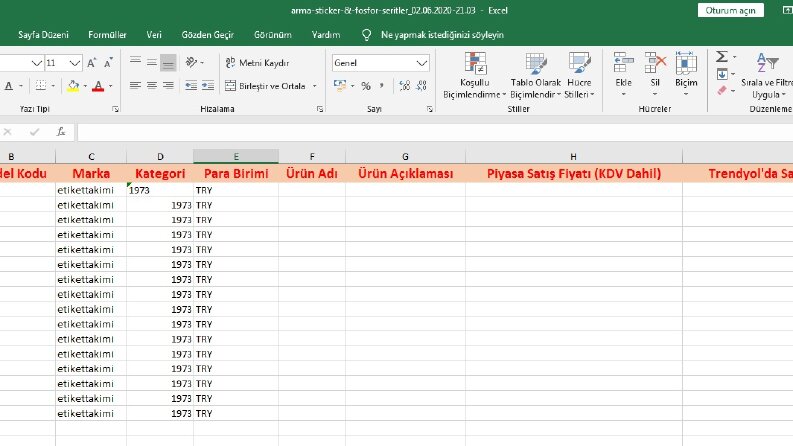This screenshot has height=446, width=793.
Task: Select column H header
Action: click(x=573, y=157)
